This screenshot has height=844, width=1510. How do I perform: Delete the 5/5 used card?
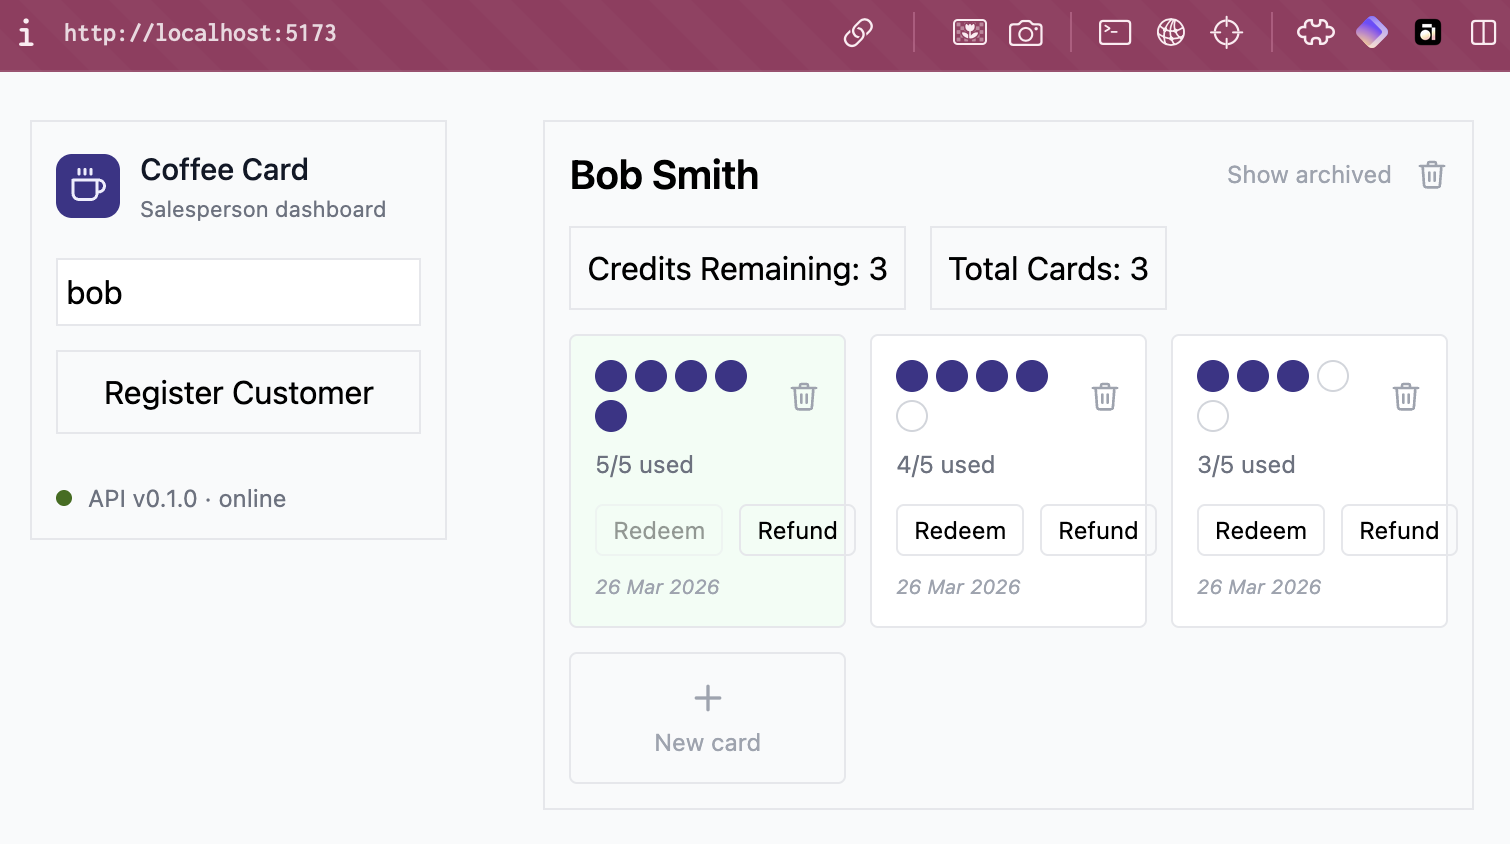pos(804,396)
